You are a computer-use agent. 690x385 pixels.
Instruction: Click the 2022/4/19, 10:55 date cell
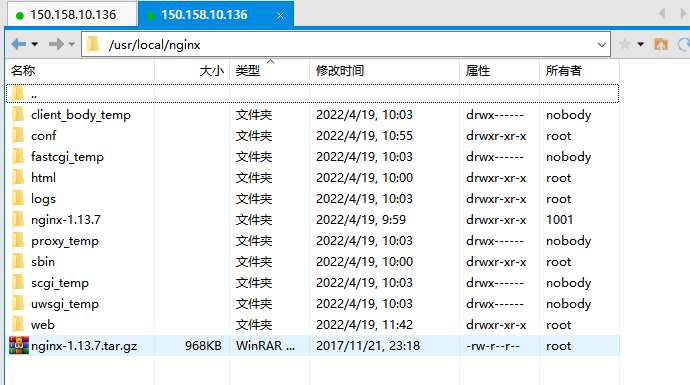pos(364,136)
